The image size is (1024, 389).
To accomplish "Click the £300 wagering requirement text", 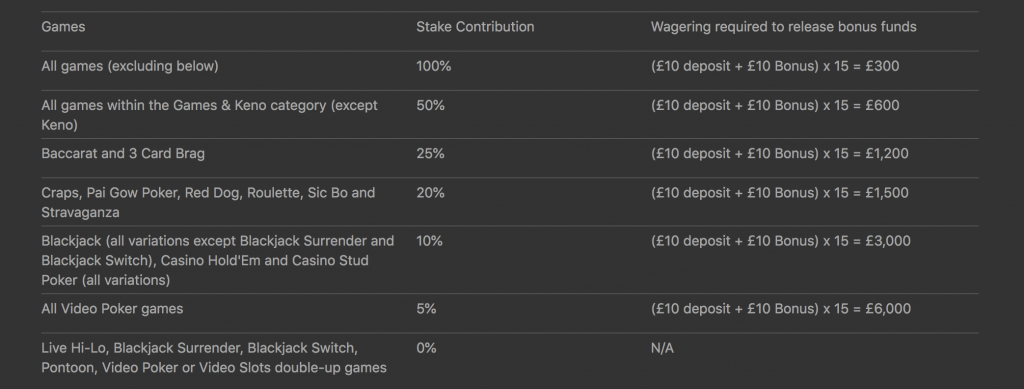I will (x=775, y=66).
